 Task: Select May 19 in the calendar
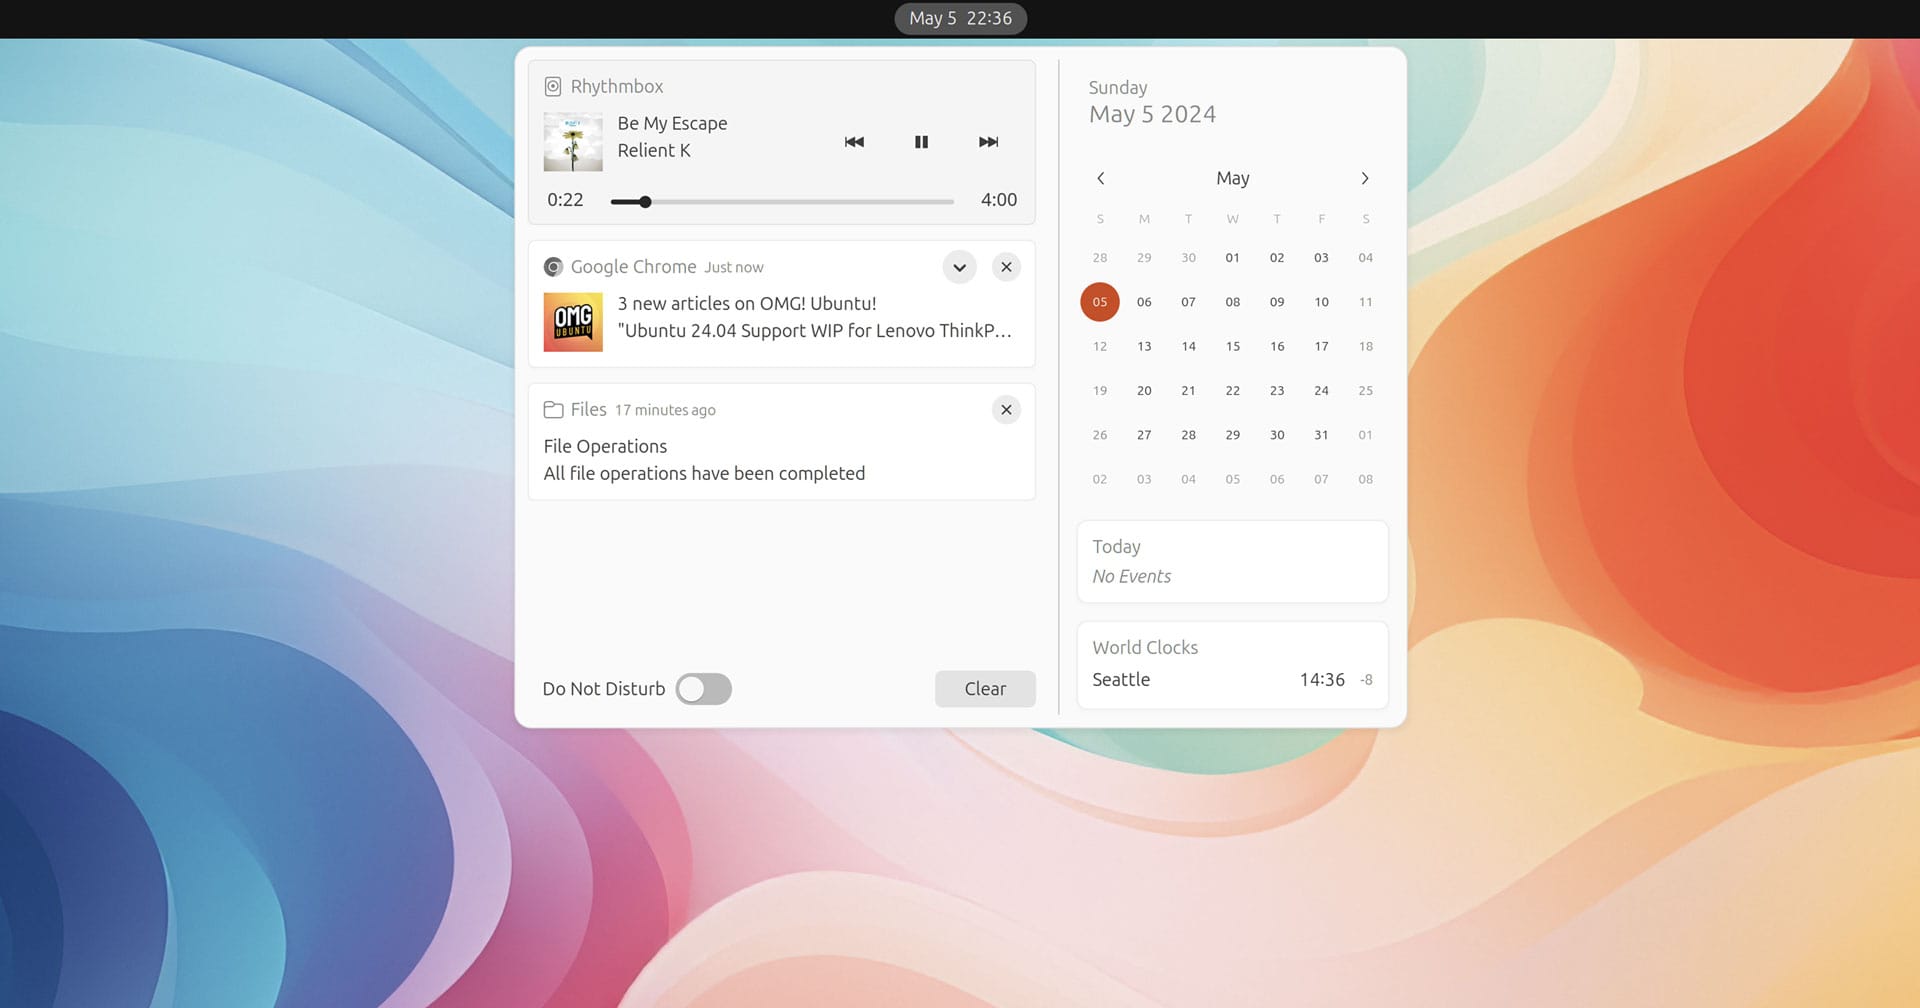click(x=1100, y=391)
